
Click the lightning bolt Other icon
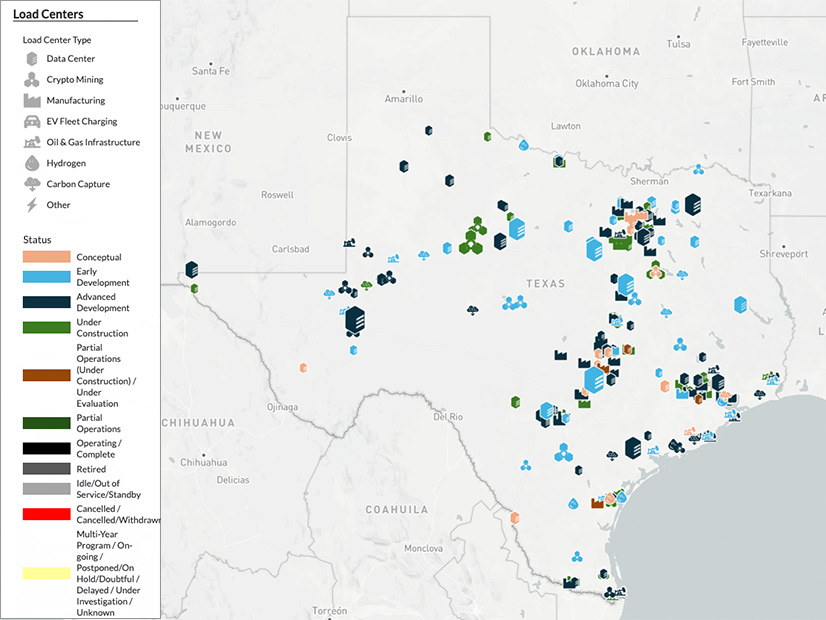[x=31, y=205]
